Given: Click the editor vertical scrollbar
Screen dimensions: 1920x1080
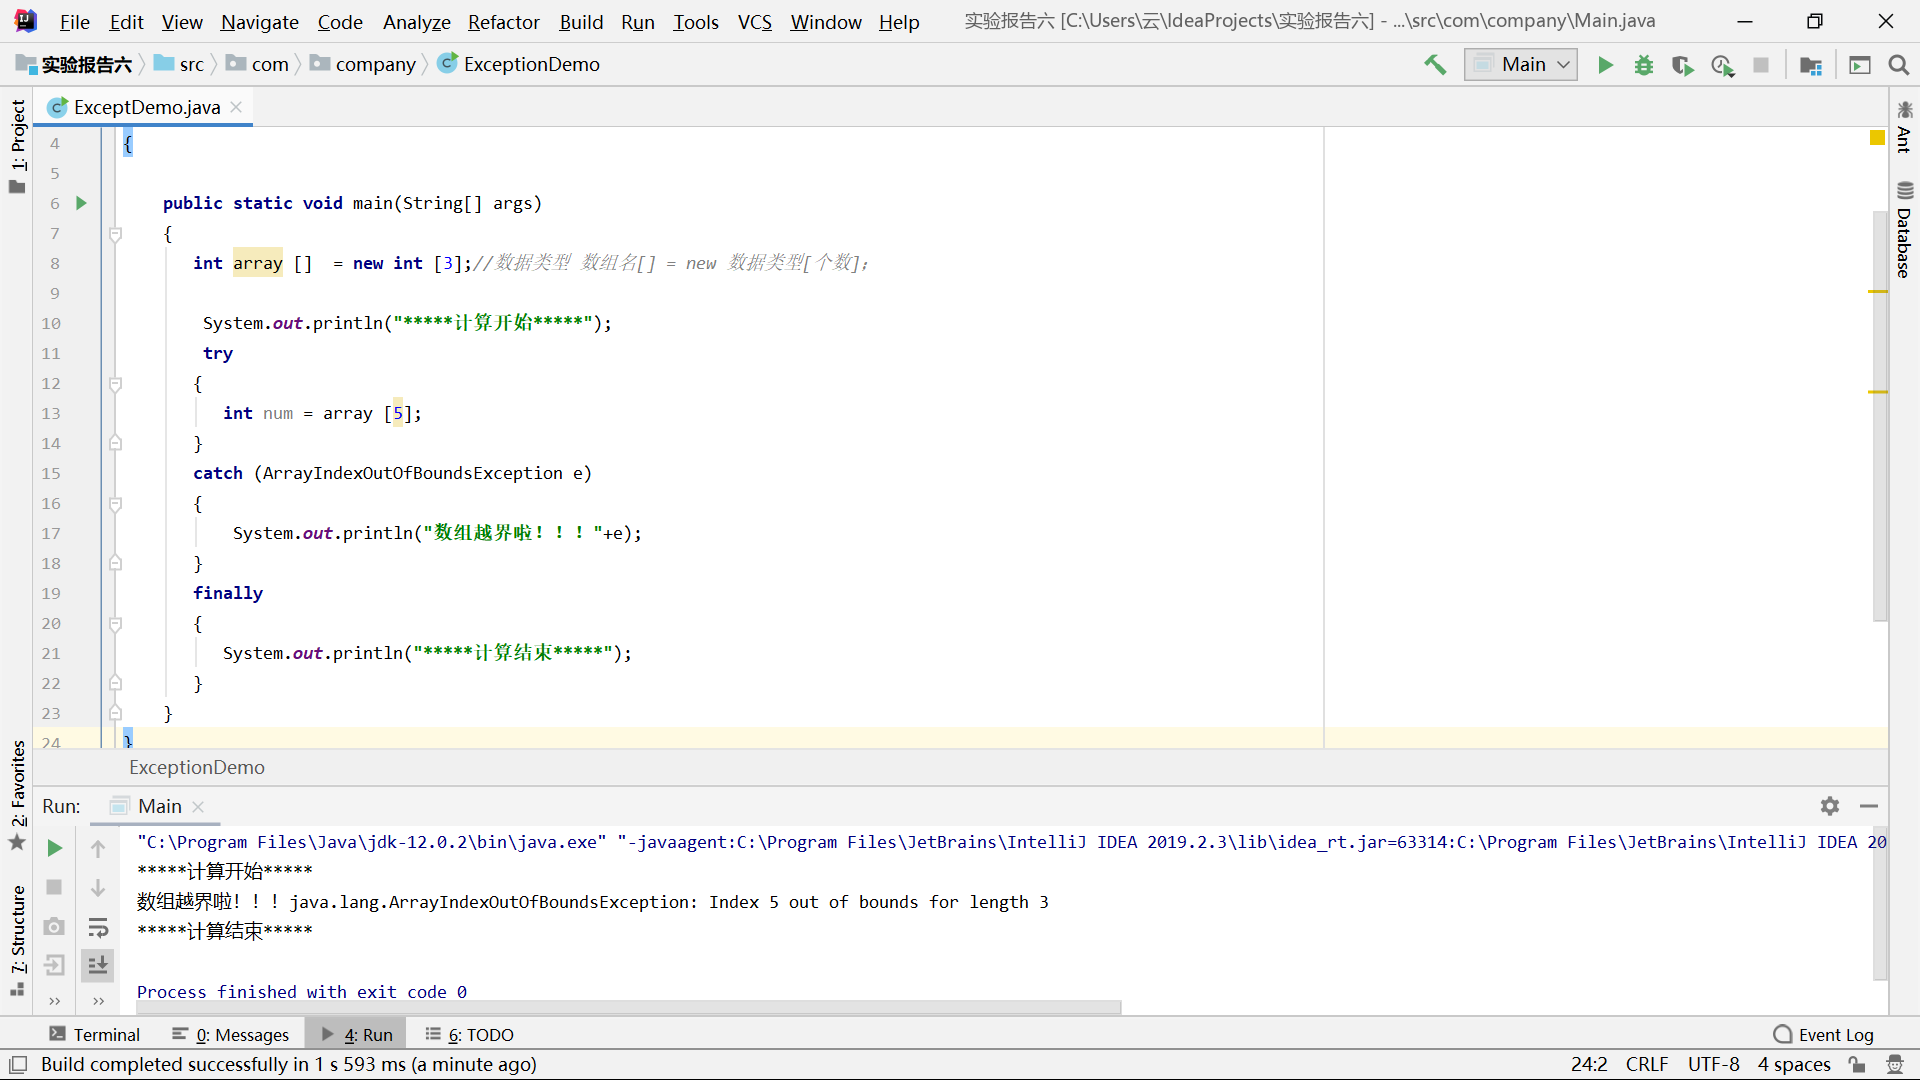Looking at the screenshot, I should coord(1880,415).
